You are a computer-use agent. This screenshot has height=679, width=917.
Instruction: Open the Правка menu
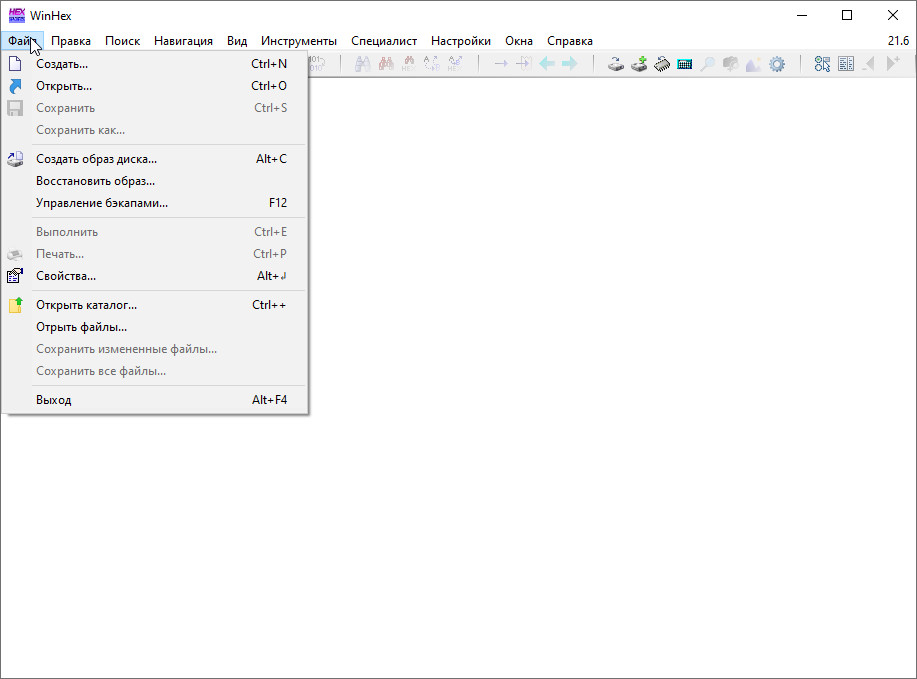[x=71, y=41]
